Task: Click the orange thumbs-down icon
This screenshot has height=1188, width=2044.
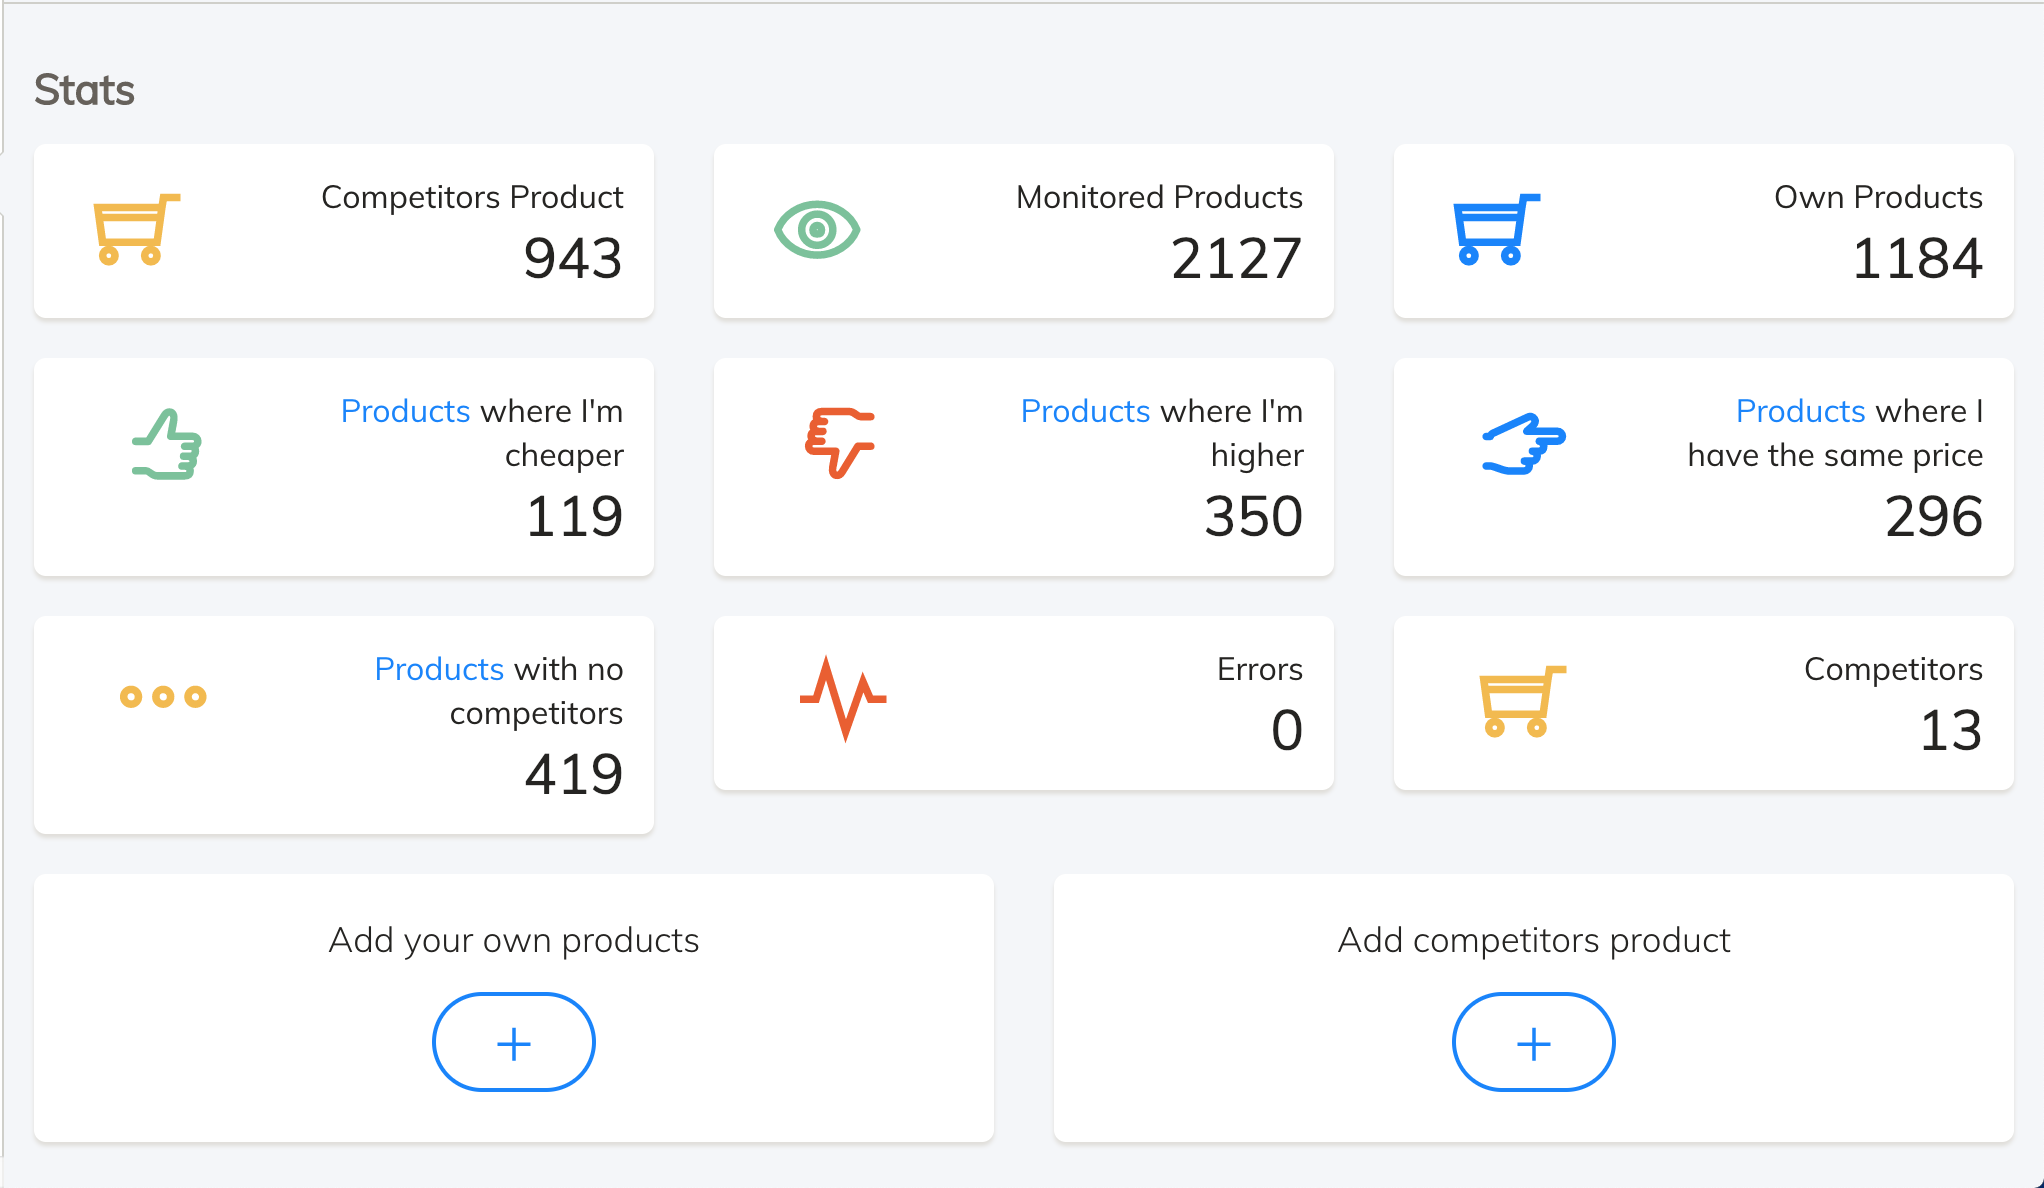Action: pos(841,443)
